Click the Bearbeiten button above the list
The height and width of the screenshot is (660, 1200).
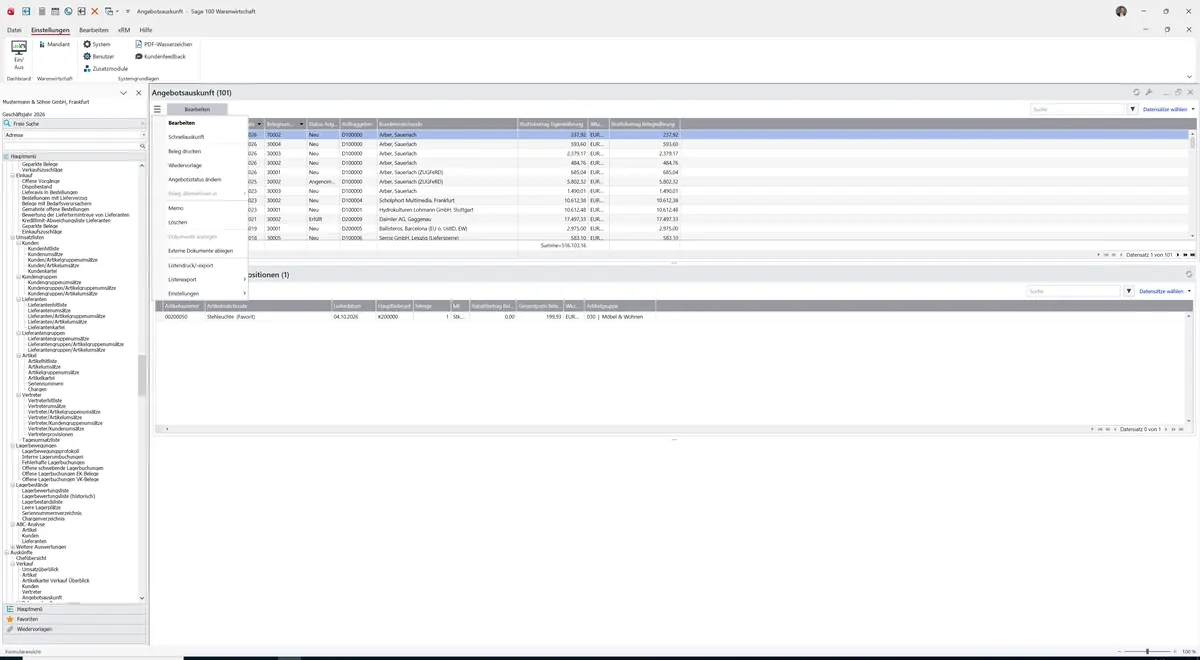pyautogui.click(x=197, y=109)
